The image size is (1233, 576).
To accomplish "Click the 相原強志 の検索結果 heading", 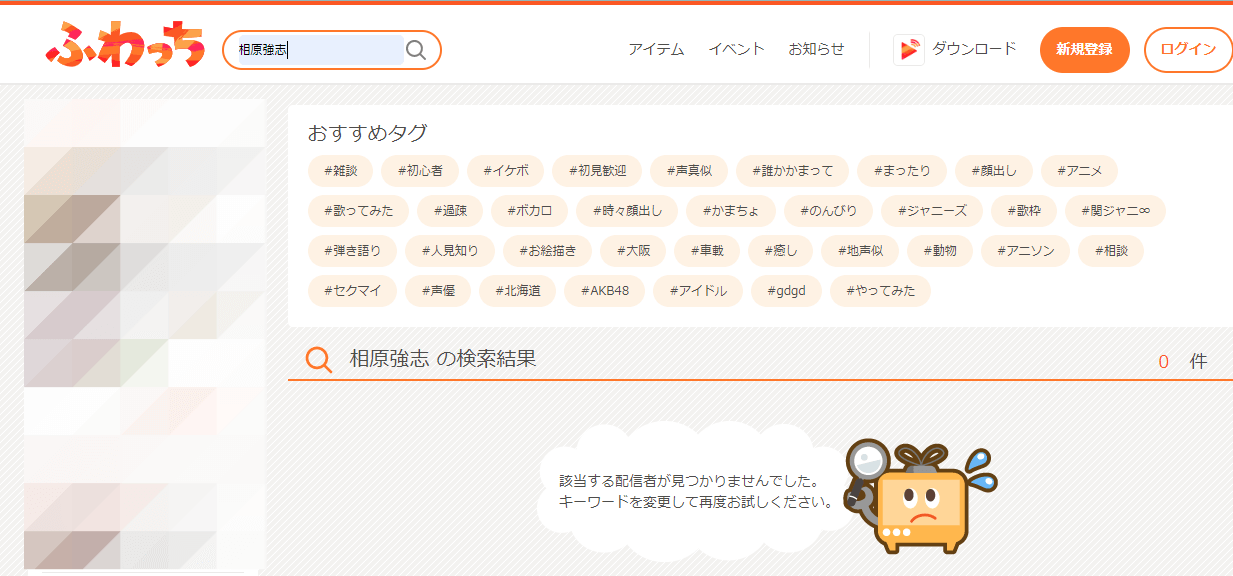I will click(443, 359).
